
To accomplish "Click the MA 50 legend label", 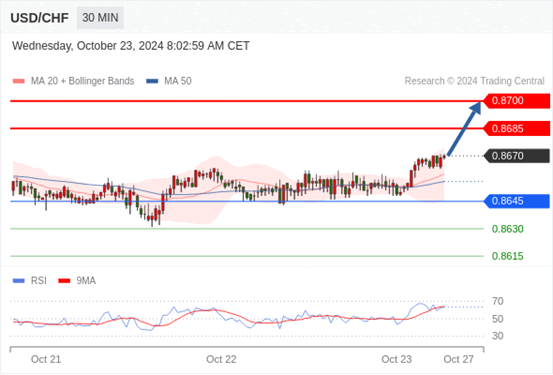I will click(x=178, y=81).
